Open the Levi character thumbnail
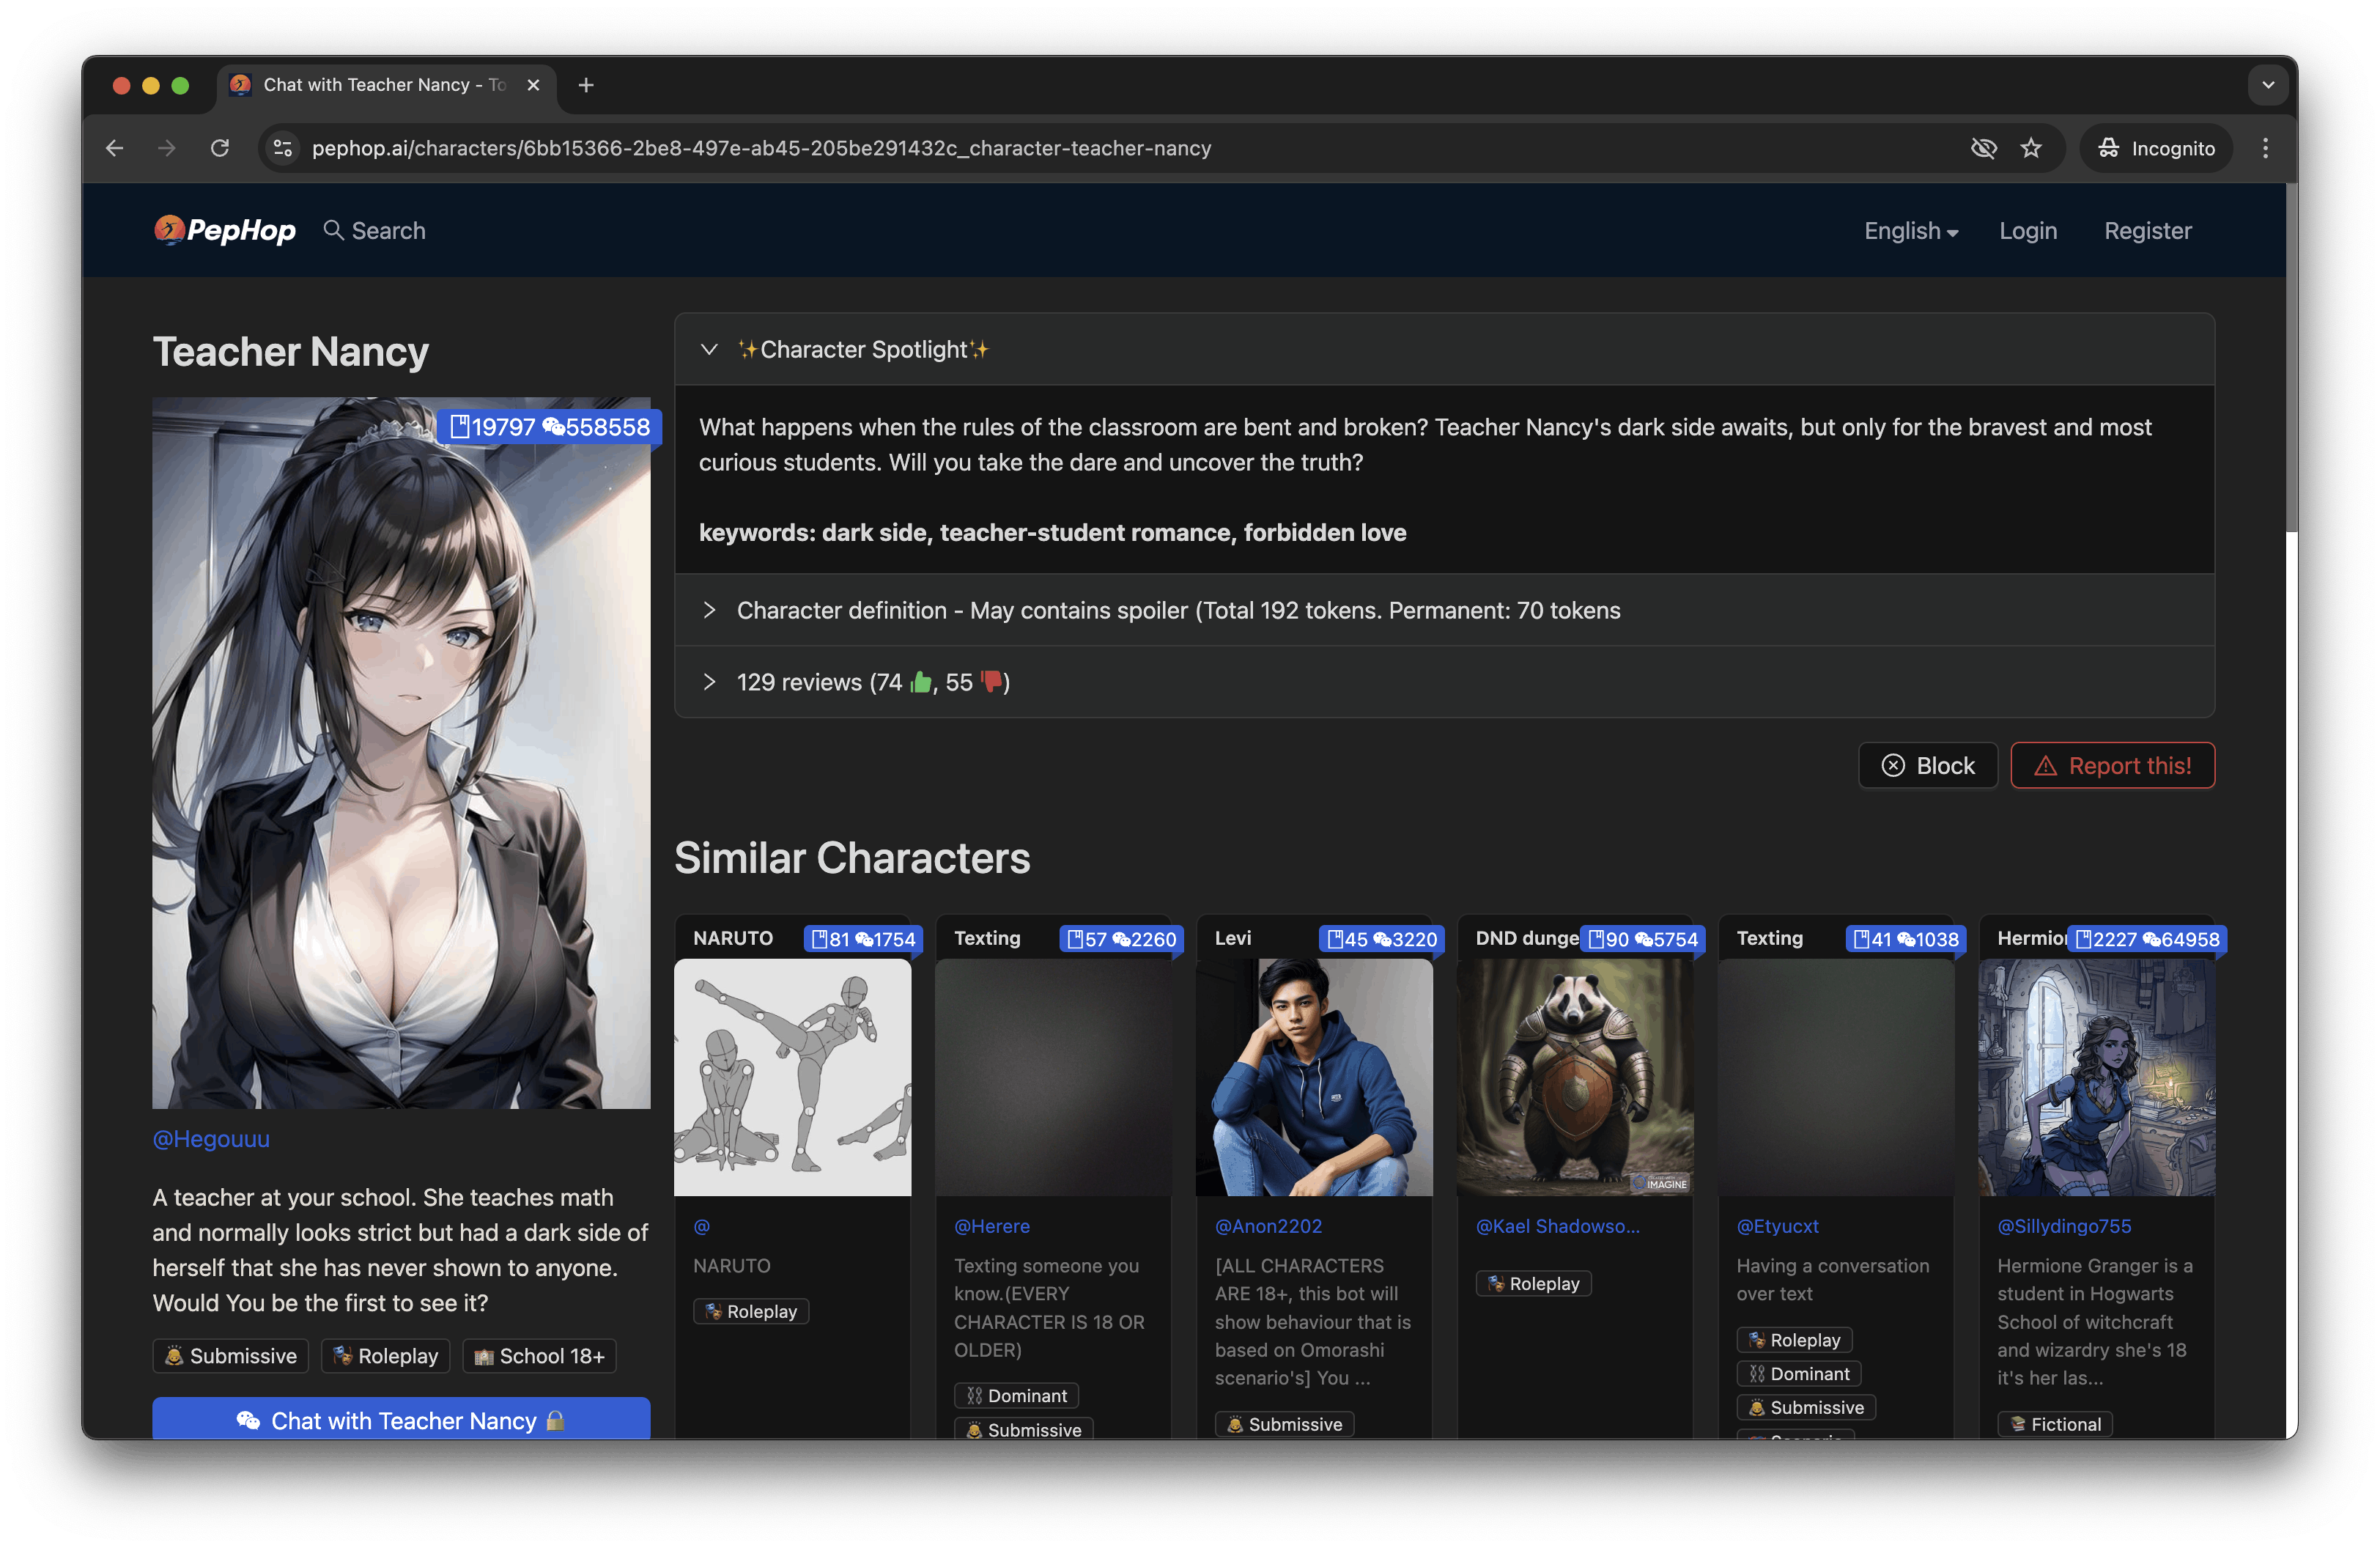This screenshot has height=1548, width=2380. 1313,1077
